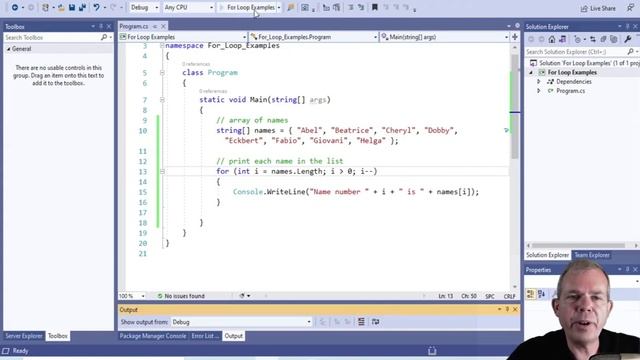Open the For Loop Examples project dropdown
This screenshot has width=640, height=360.
point(183,37)
